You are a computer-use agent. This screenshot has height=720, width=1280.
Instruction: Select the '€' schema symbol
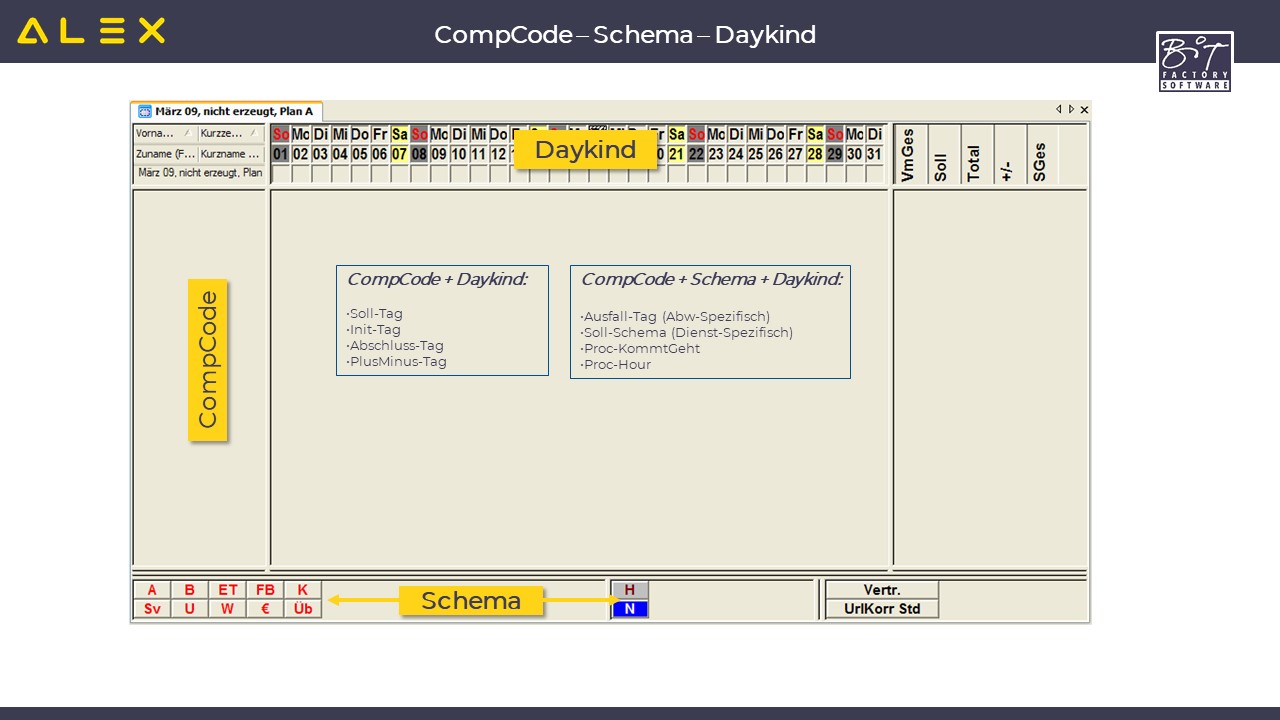(x=265, y=609)
